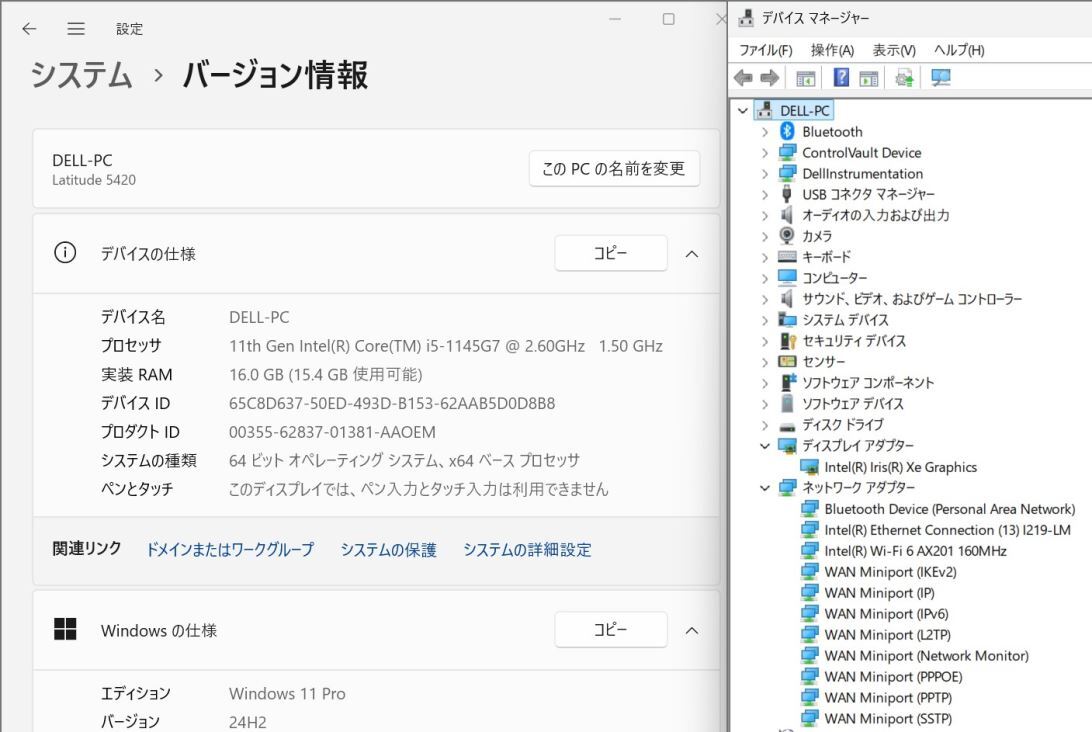Screen dimensions: 1092x732
Task: Select Intel(R) Ethernet Connection (13) I219-LM
Action: pos(947,530)
